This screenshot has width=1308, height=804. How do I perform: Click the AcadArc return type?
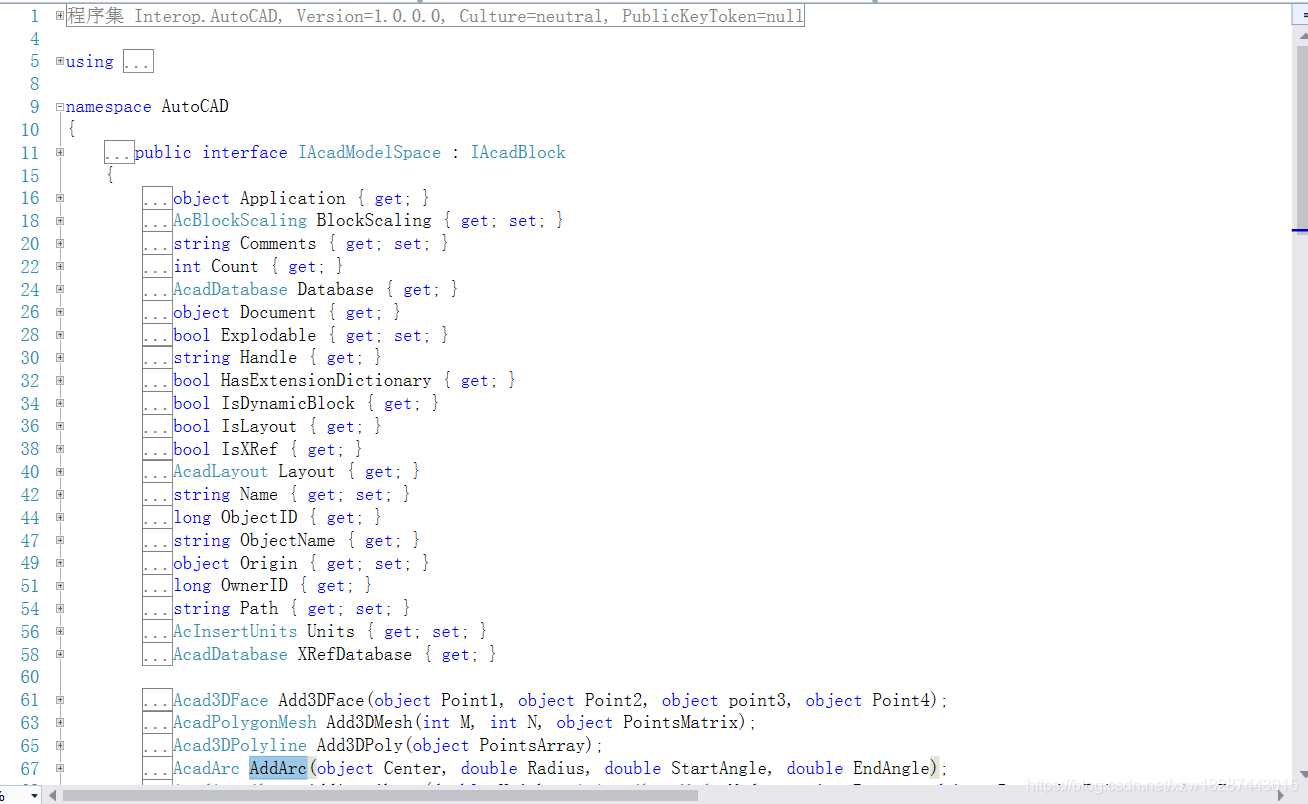click(207, 768)
